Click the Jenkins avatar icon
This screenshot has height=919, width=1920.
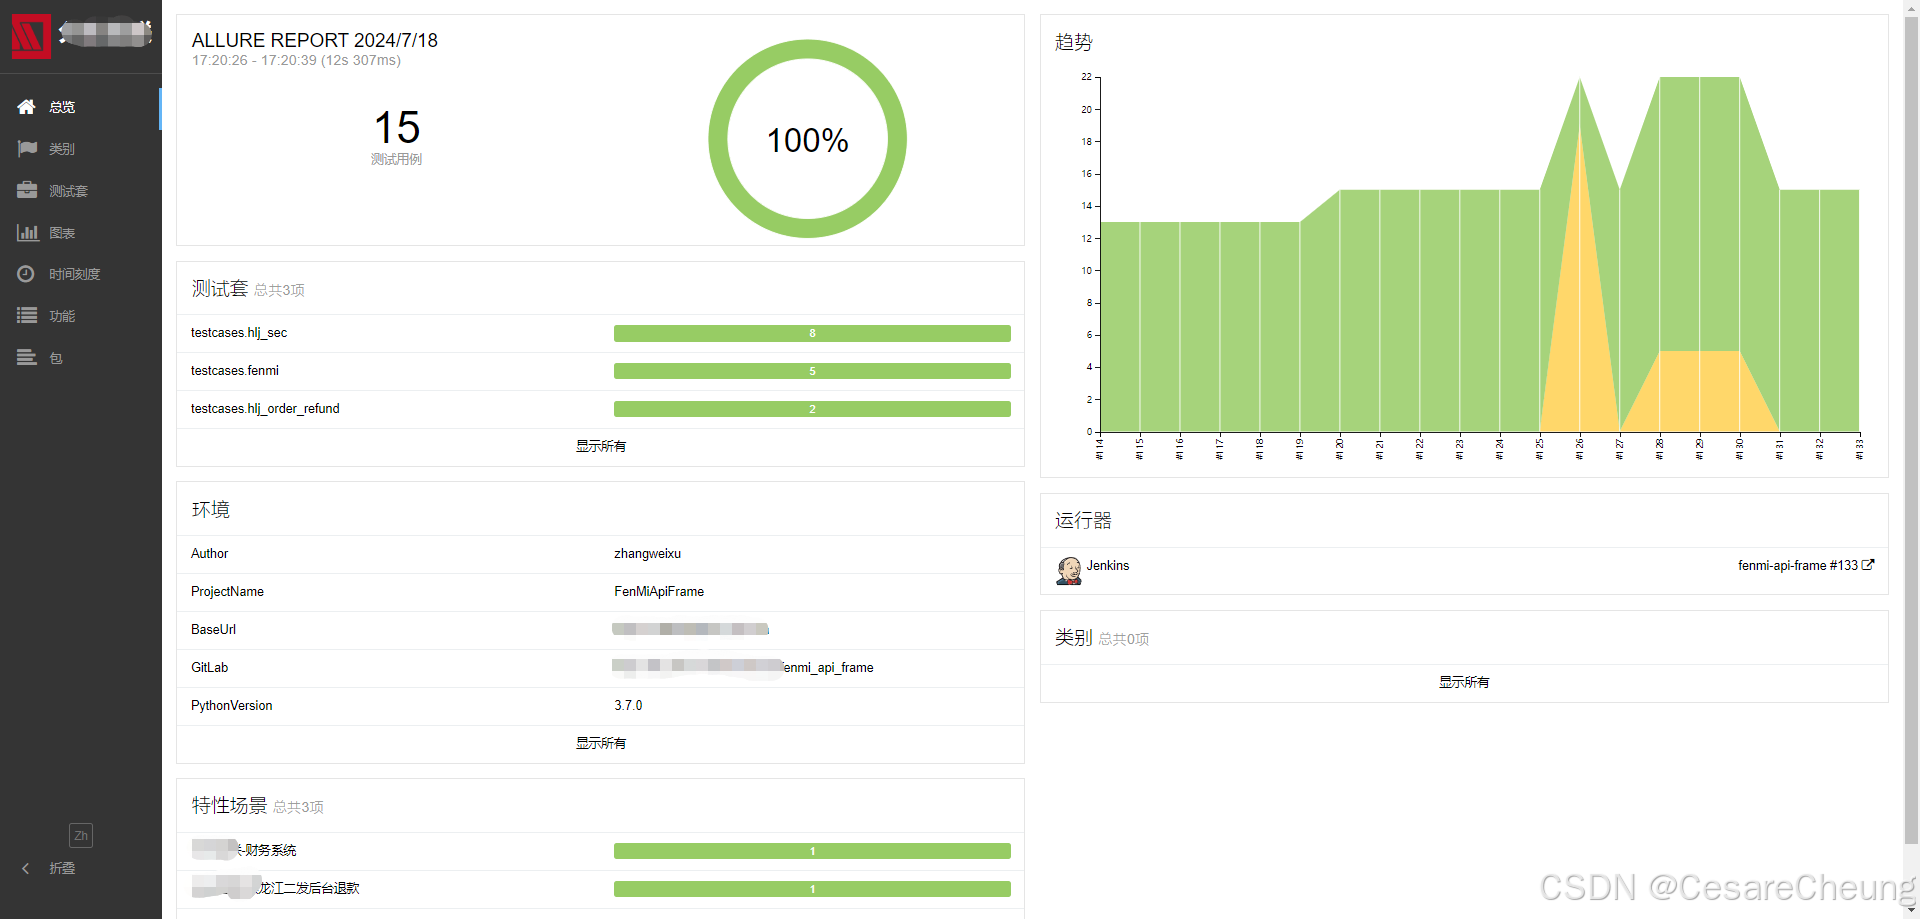coord(1069,570)
